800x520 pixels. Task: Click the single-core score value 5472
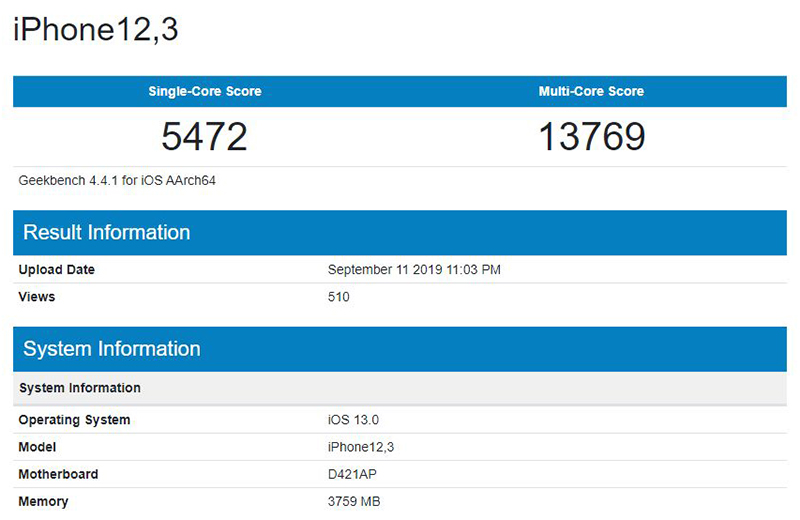click(x=205, y=137)
